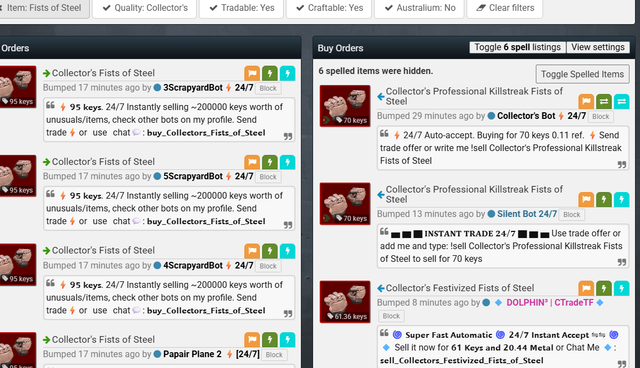
Task: Click 61.36 keys Festivized Fists thumbnail
Action: click(345, 301)
